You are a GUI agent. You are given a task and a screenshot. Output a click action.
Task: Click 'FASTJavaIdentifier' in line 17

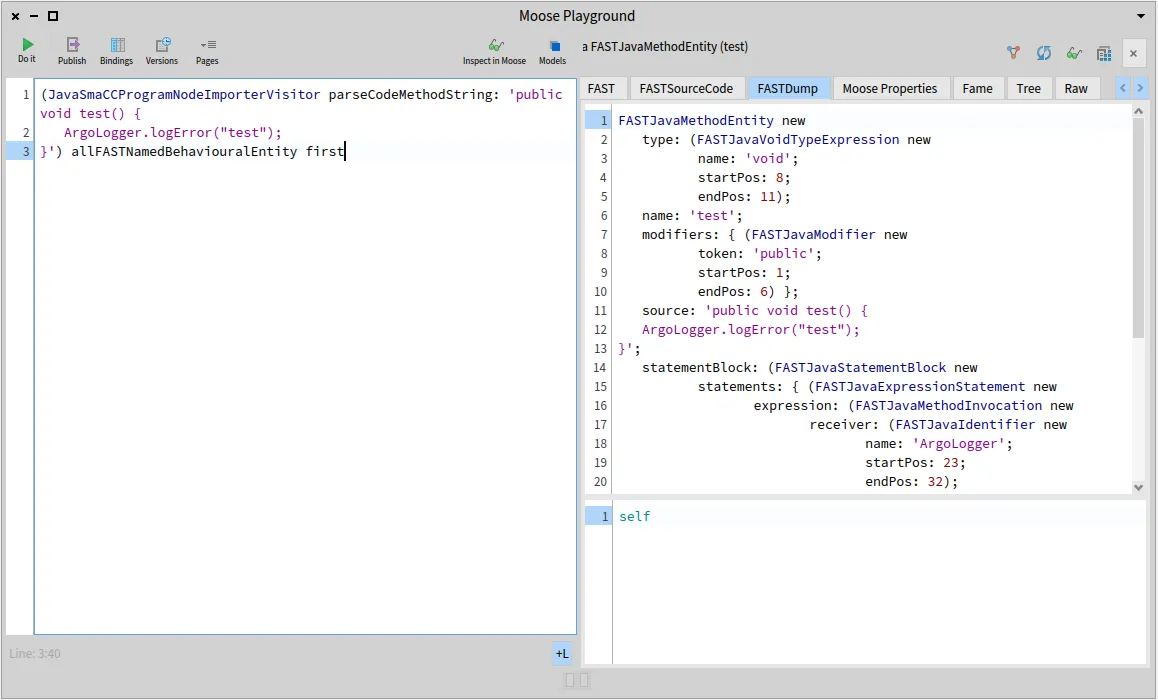965,425
